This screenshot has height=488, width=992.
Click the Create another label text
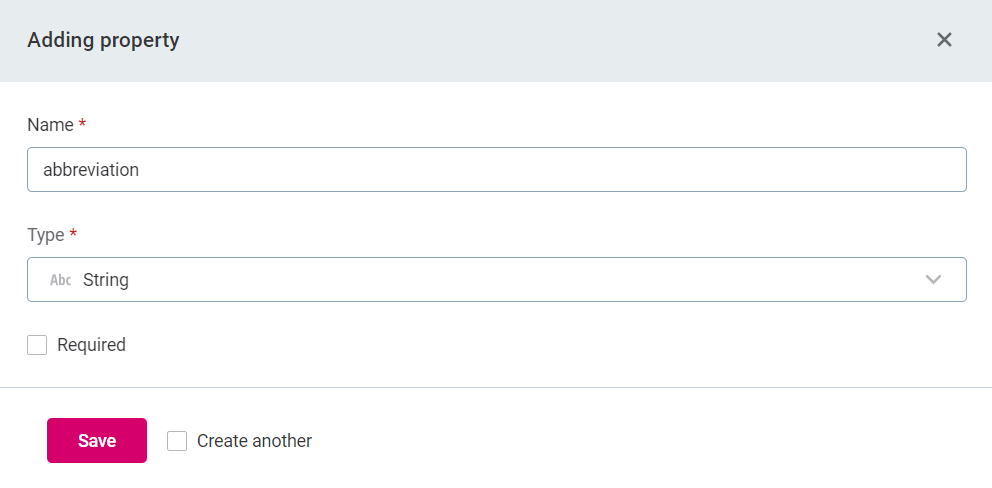tap(254, 441)
